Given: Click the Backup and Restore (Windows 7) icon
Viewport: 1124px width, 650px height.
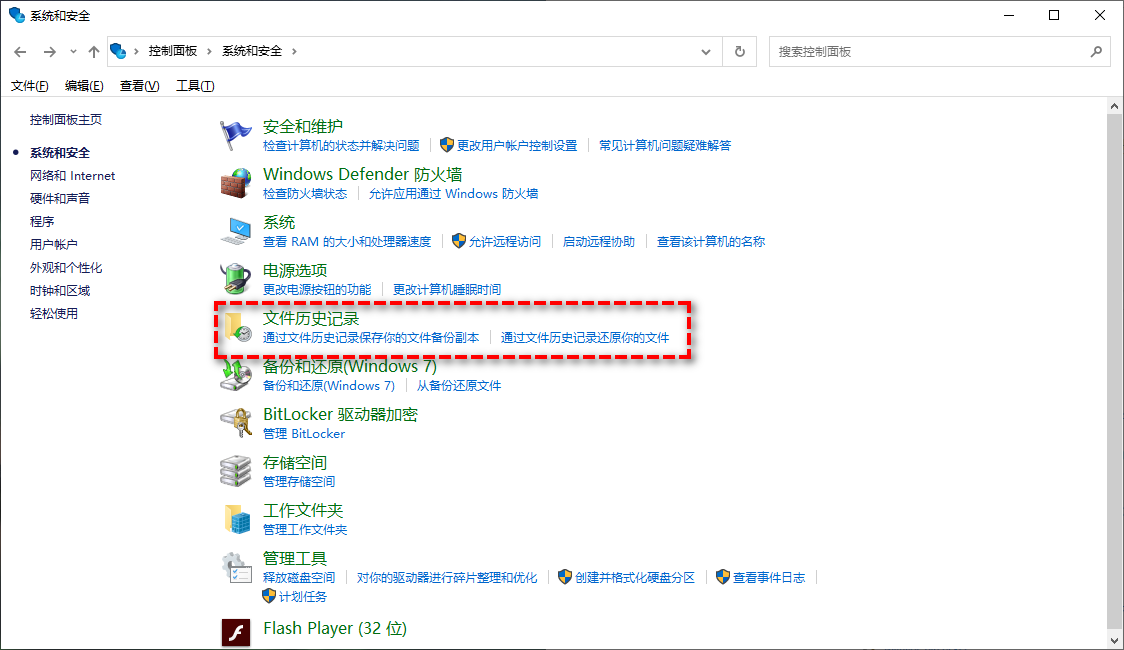Looking at the screenshot, I should click(235, 375).
